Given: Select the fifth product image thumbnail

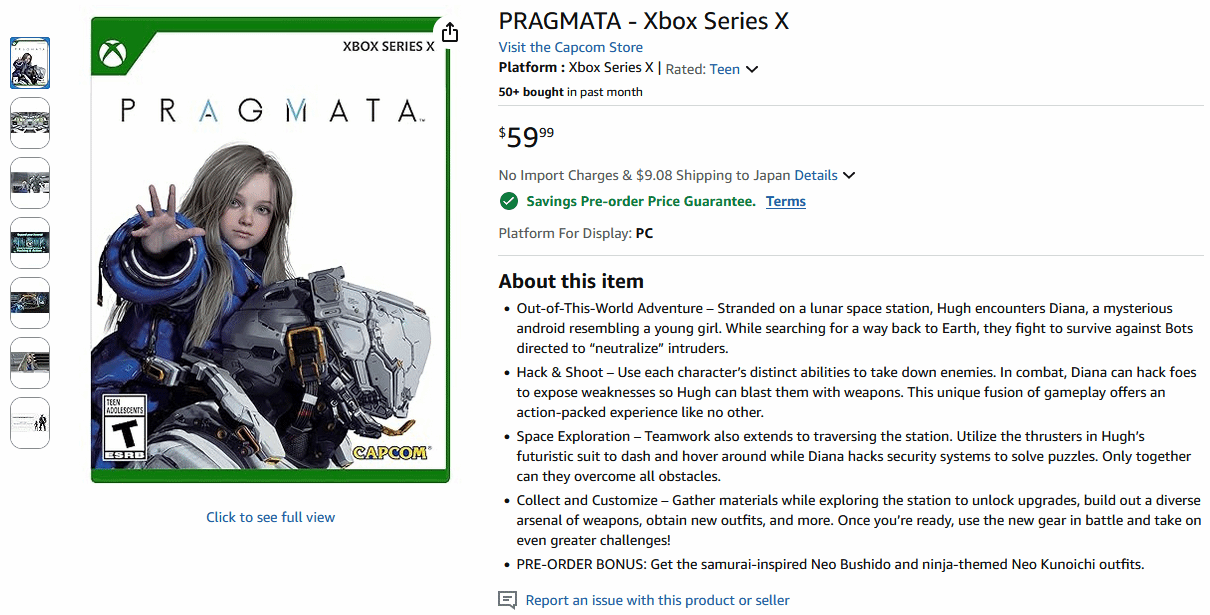Looking at the screenshot, I should (30, 303).
